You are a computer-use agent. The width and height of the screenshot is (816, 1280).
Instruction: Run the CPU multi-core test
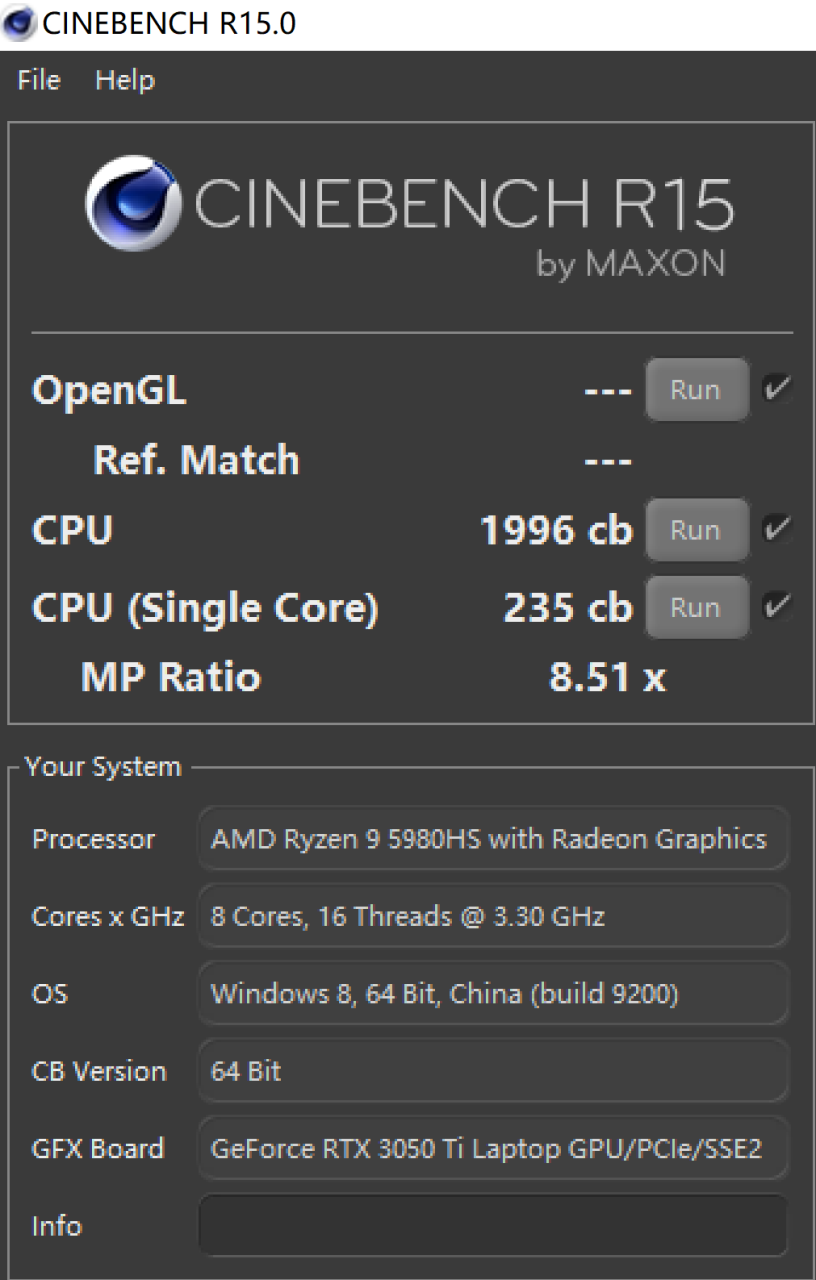[696, 530]
